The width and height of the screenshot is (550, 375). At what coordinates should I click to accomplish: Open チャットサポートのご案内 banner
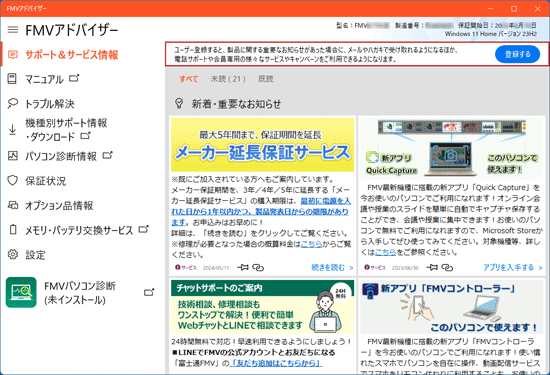click(x=262, y=307)
